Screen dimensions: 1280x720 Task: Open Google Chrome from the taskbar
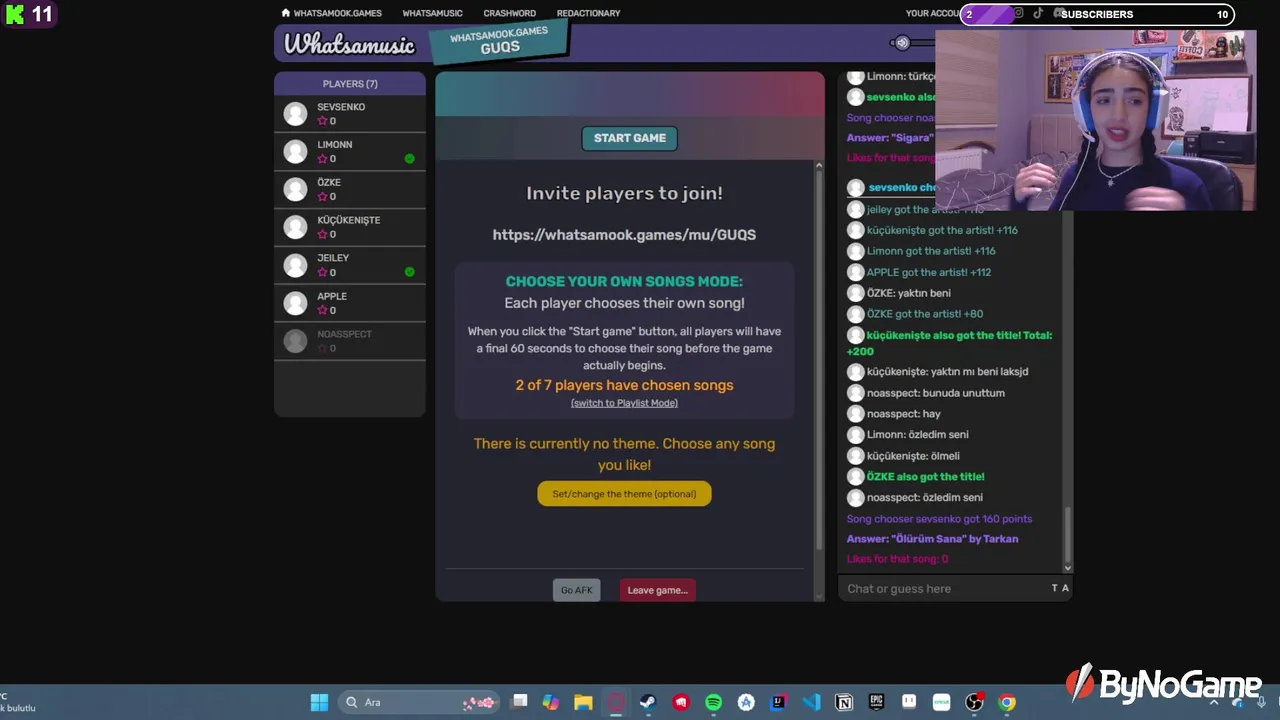pos(1007,702)
